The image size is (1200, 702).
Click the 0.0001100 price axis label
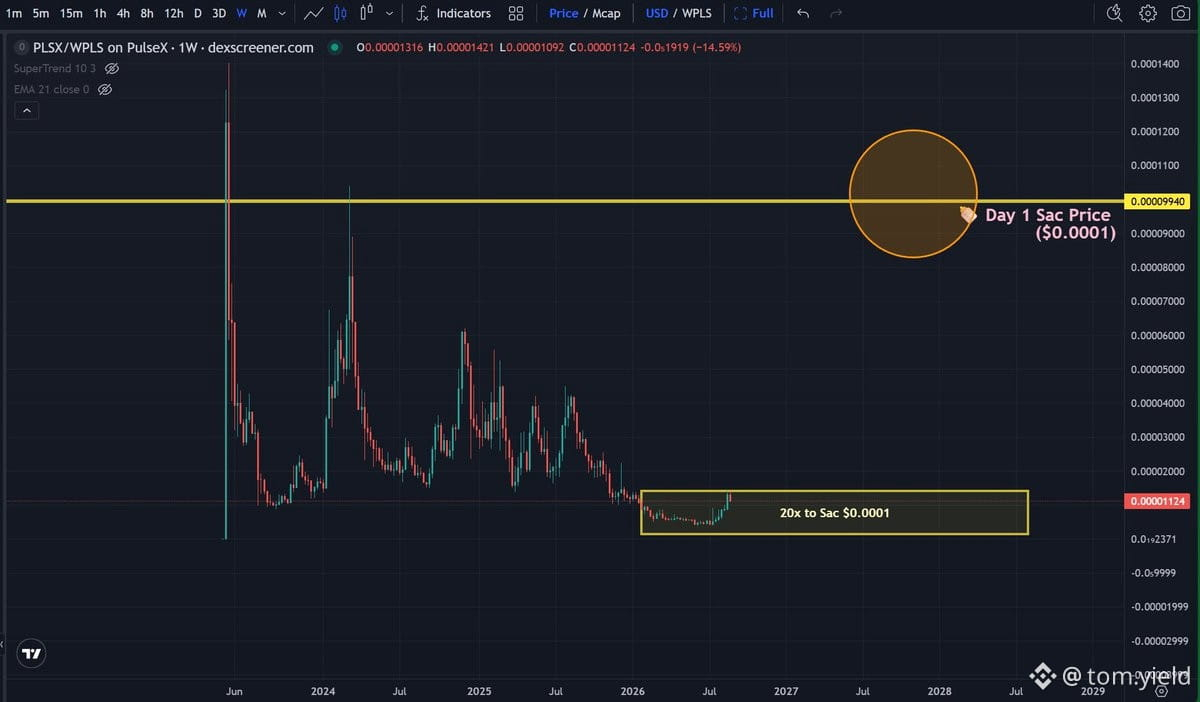click(1154, 166)
